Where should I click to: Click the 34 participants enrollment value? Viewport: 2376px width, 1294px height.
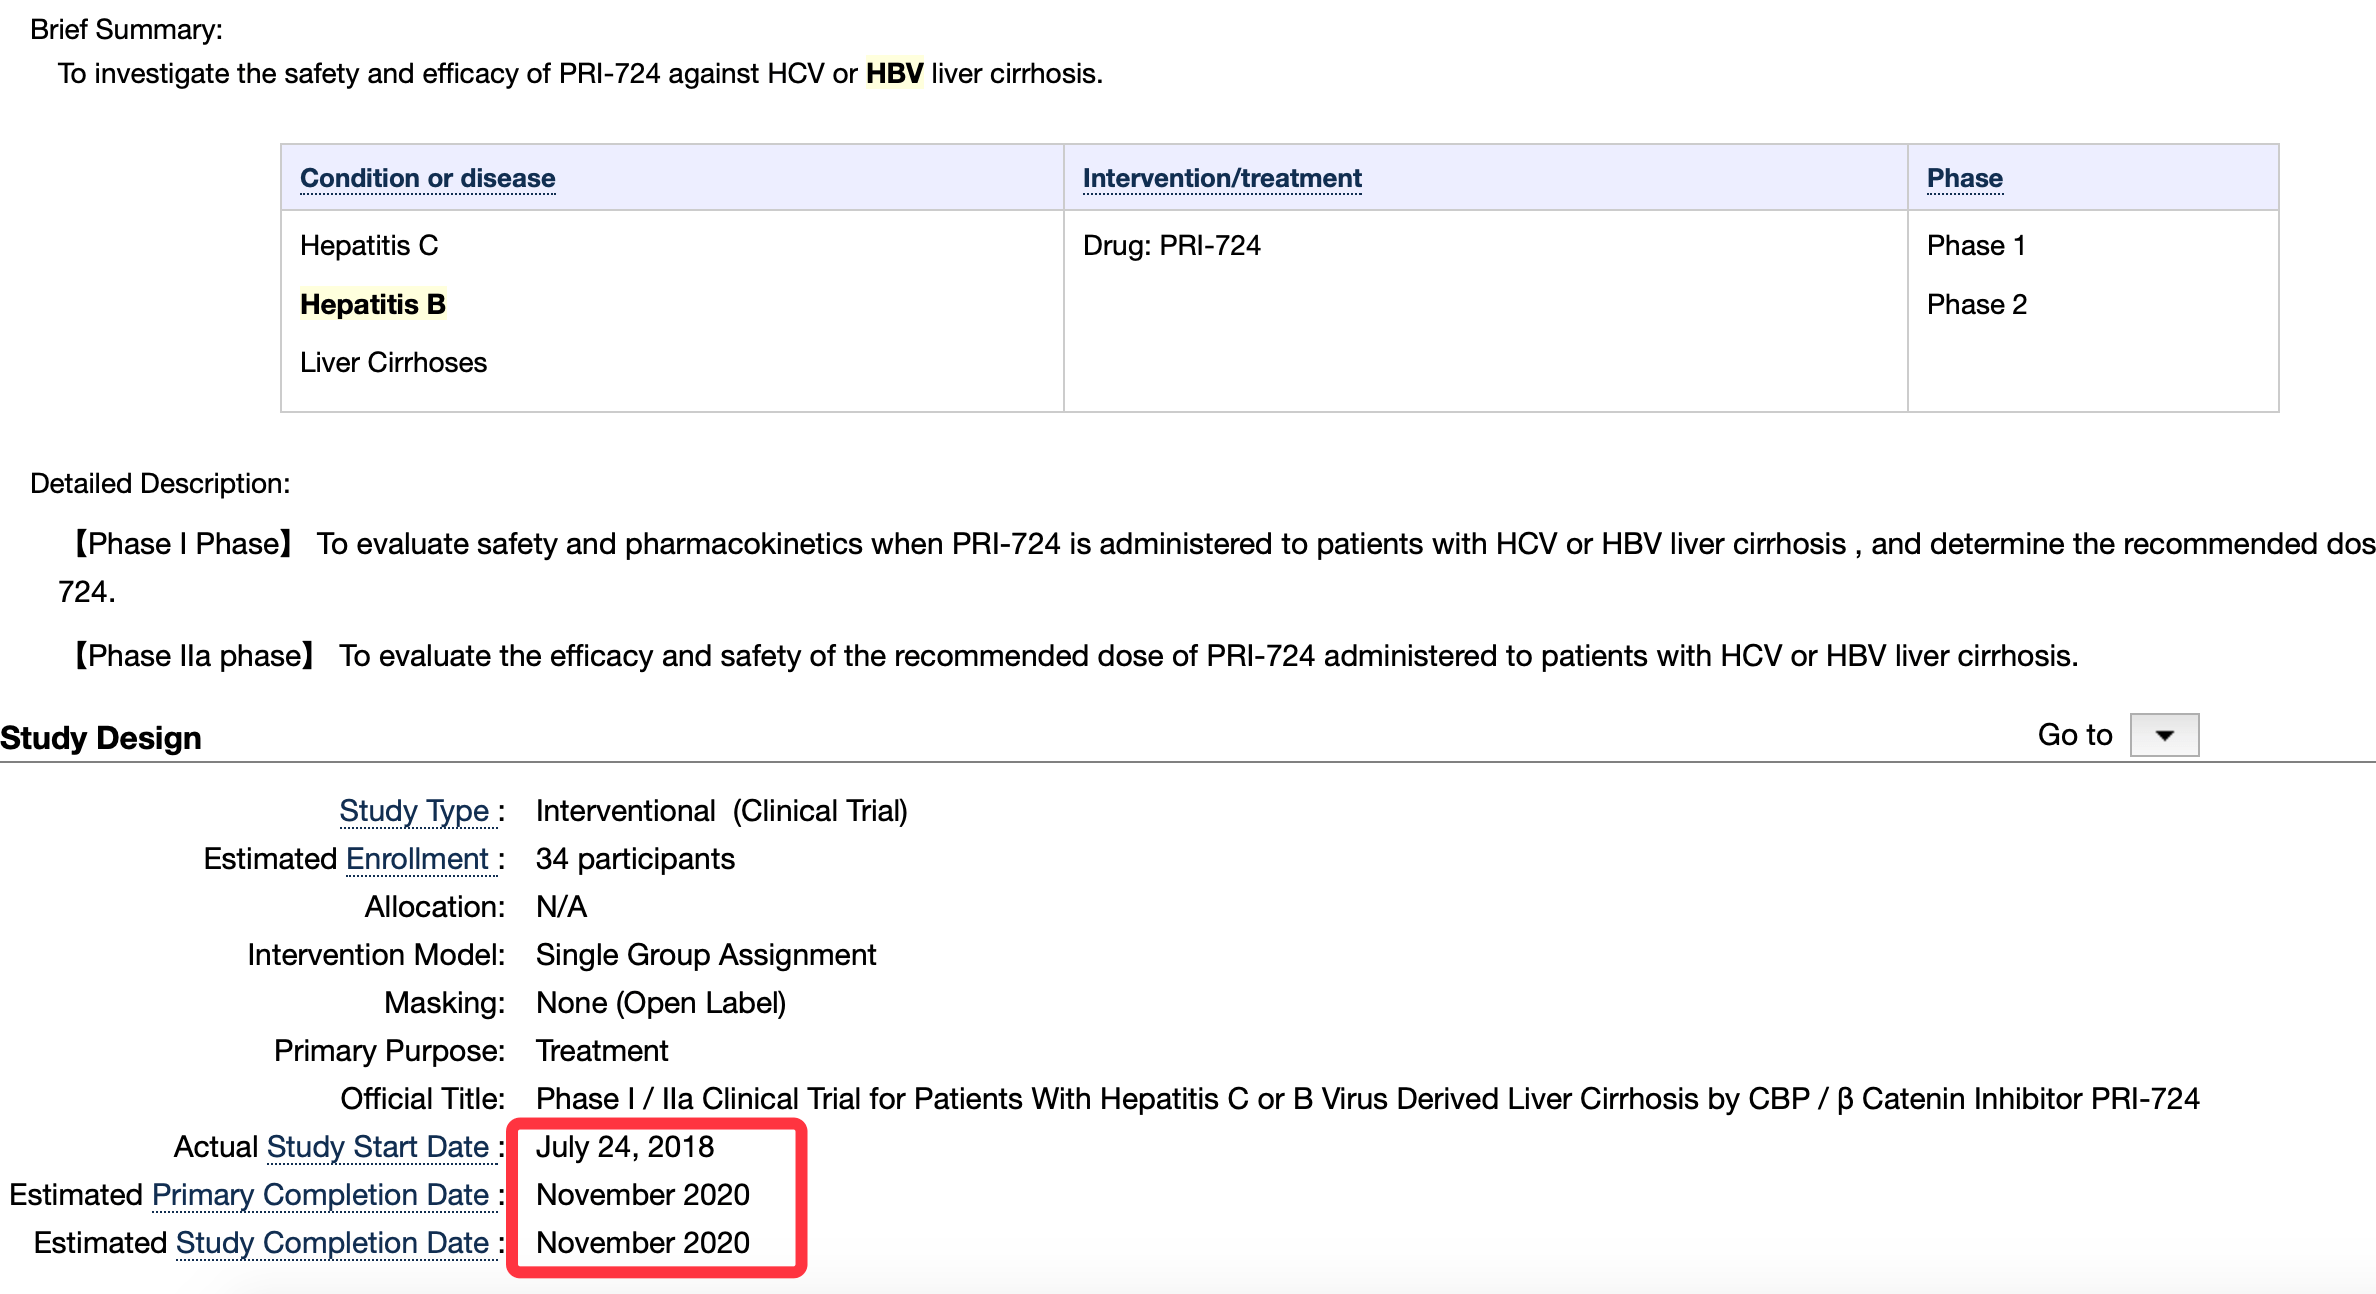pyautogui.click(x=635, y=859)
